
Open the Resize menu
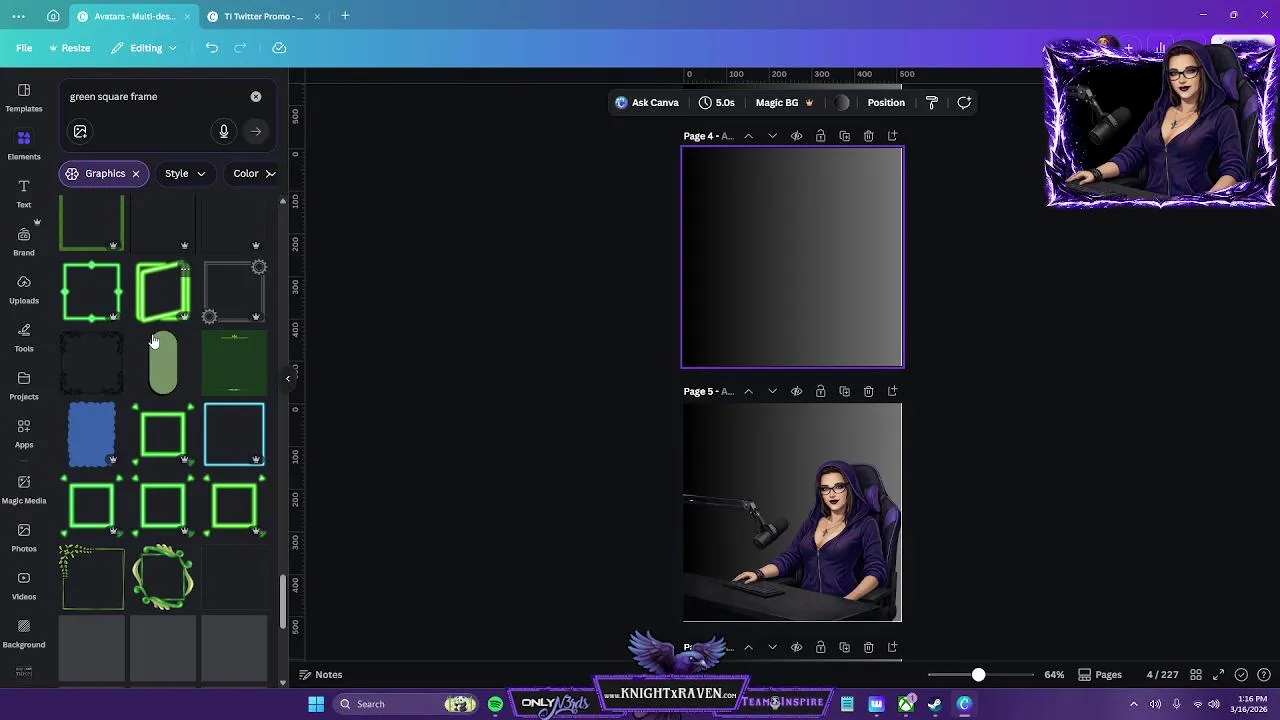pyautogui.click(x=69, y=48)
